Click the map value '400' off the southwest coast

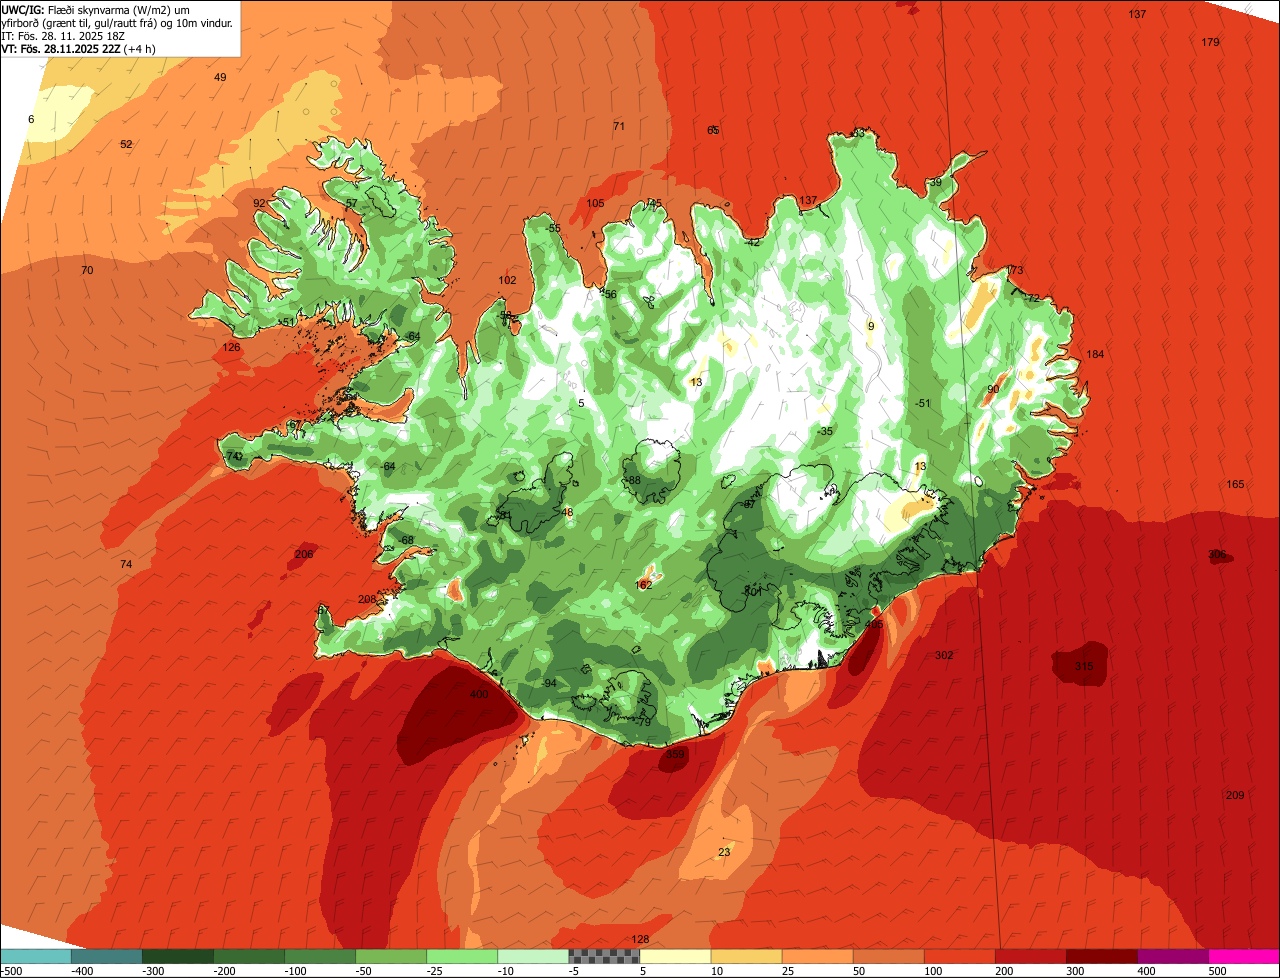(x=478, y=694)
